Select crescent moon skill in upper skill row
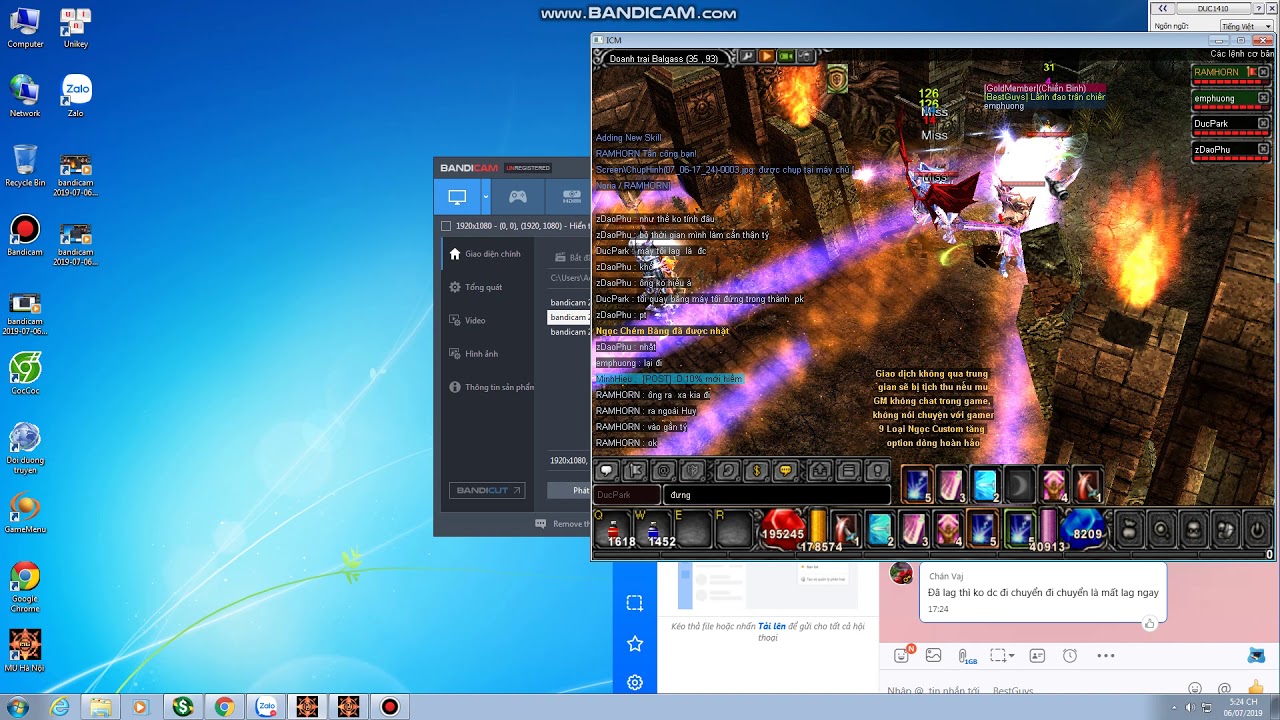 click(1019, 484)
